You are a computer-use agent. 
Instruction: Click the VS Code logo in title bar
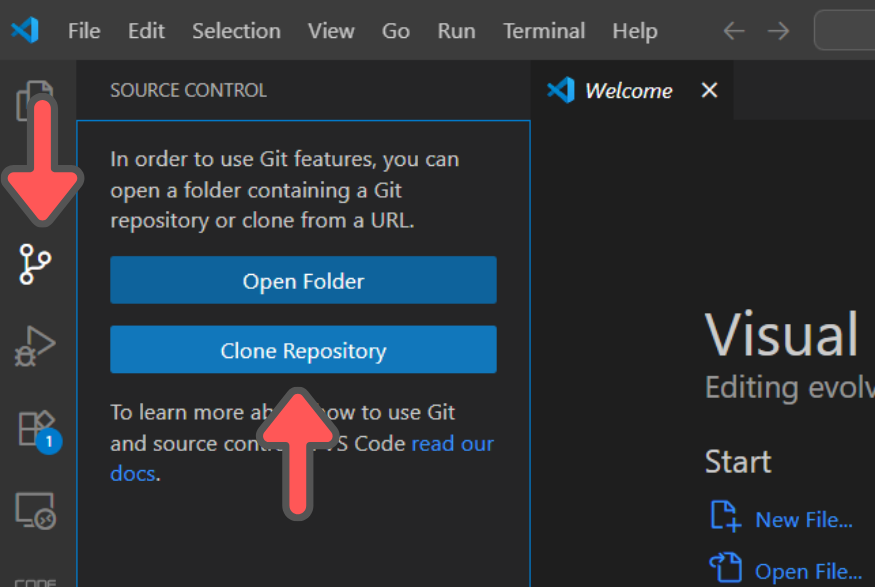coord(25,30)
